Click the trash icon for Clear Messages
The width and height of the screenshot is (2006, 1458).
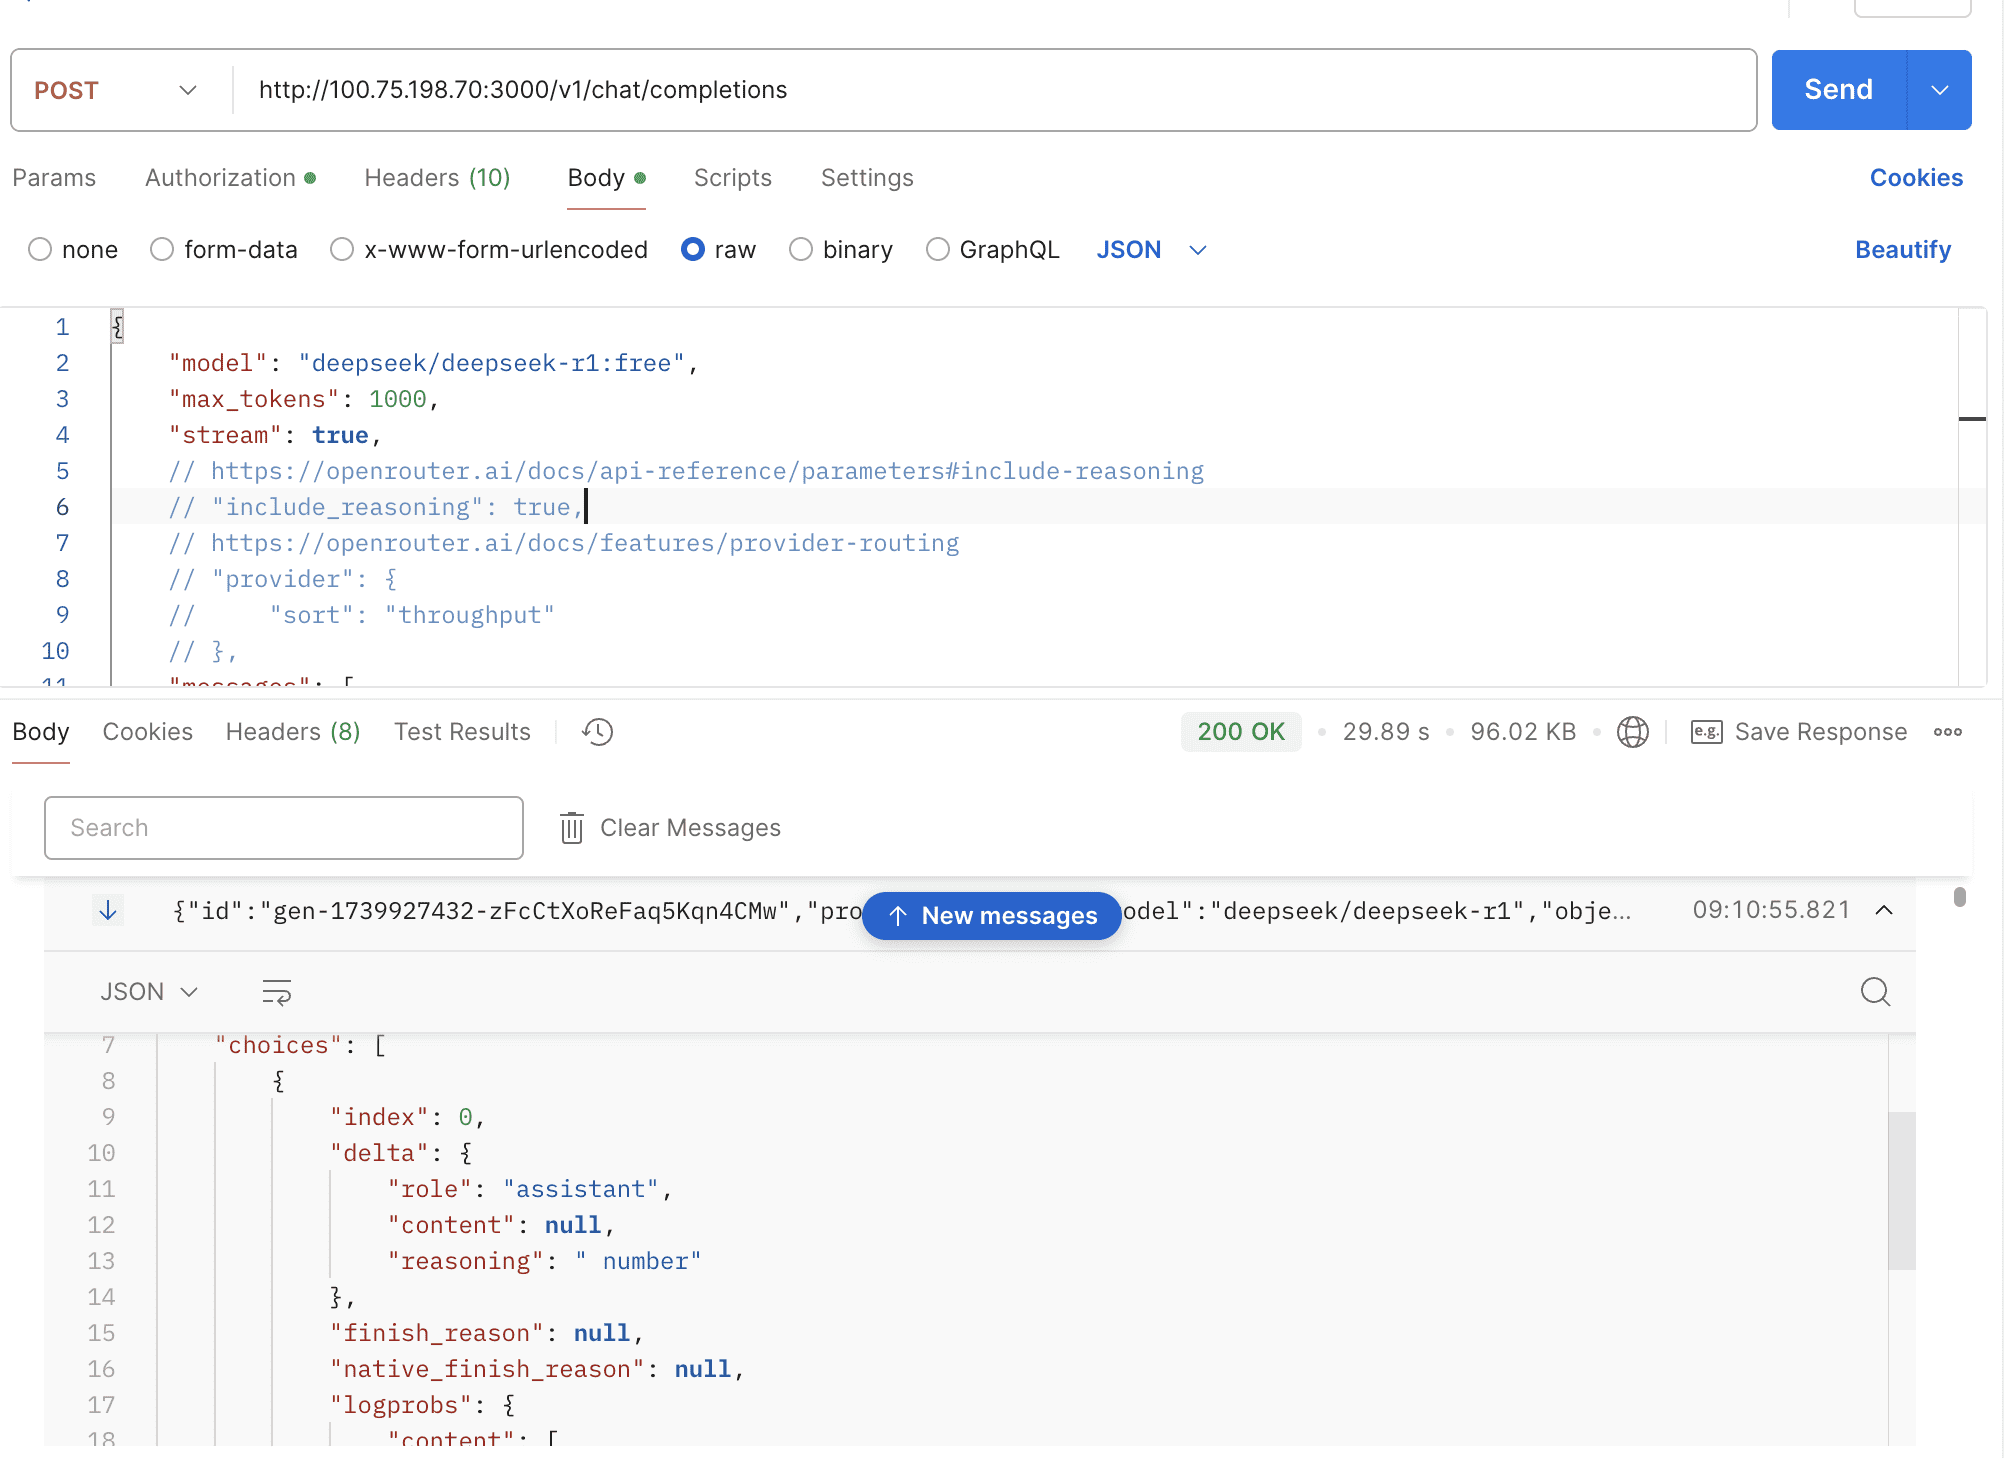[x=572, y=828]
